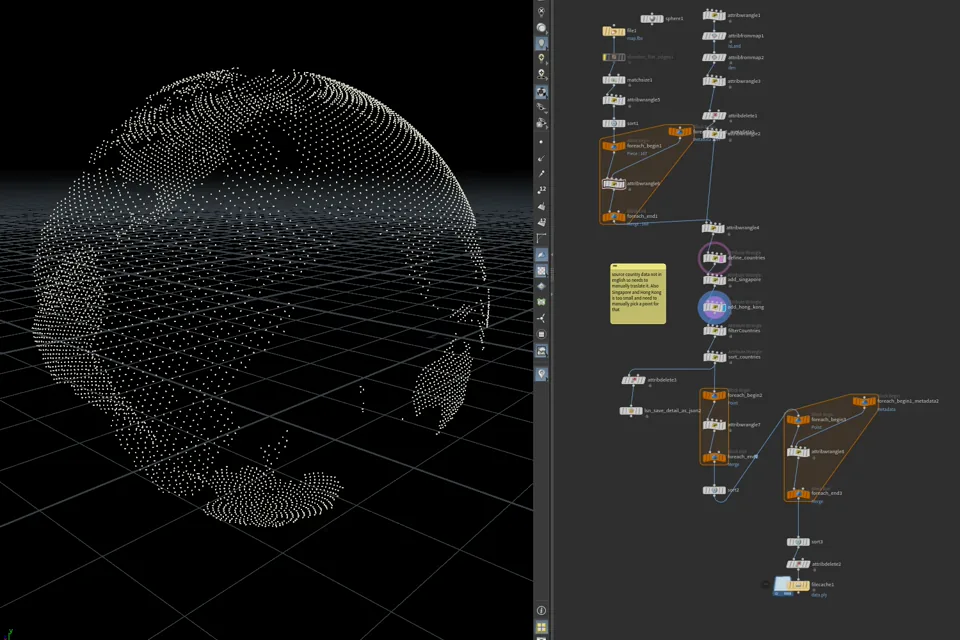Select the attribfrommap2 node
Screen dimensions: 960x640
point(714,58)
